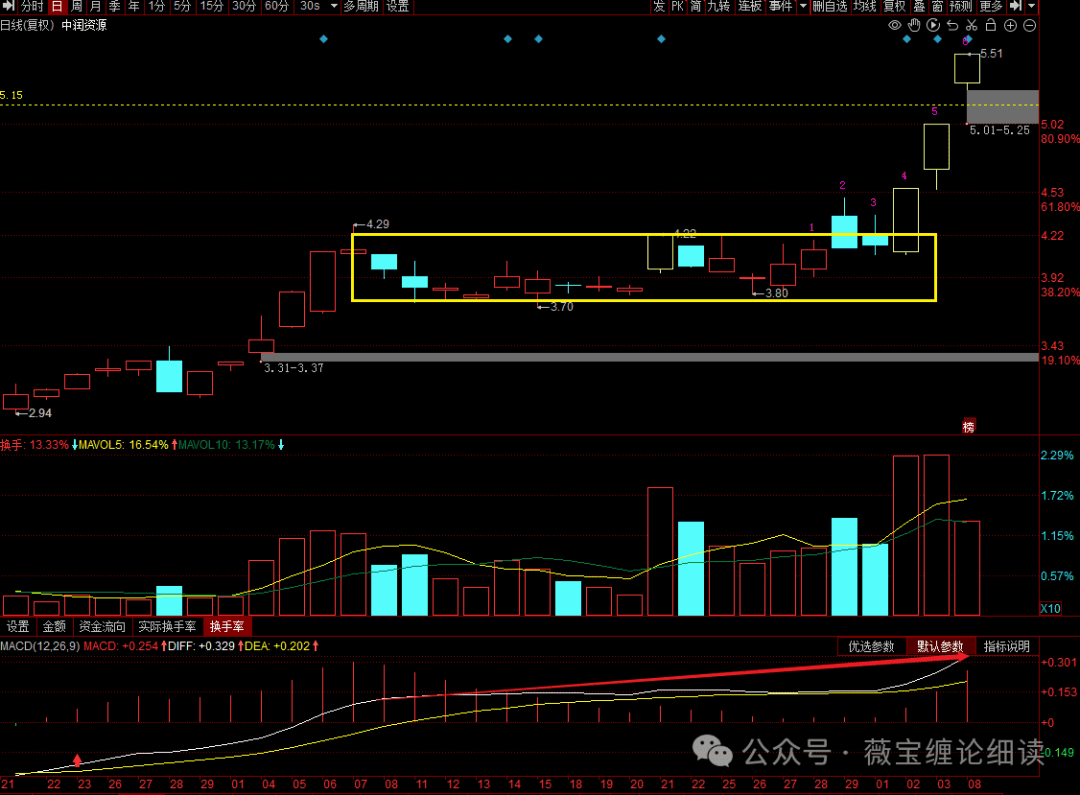Image resolution: width=1080 pixels, height=795 pixels.
Task: Click 删自选 to remove from watchlist
Action: (830, 6)
